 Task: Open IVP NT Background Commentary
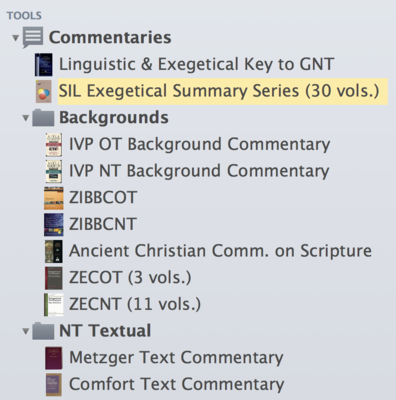click(199, 171)
